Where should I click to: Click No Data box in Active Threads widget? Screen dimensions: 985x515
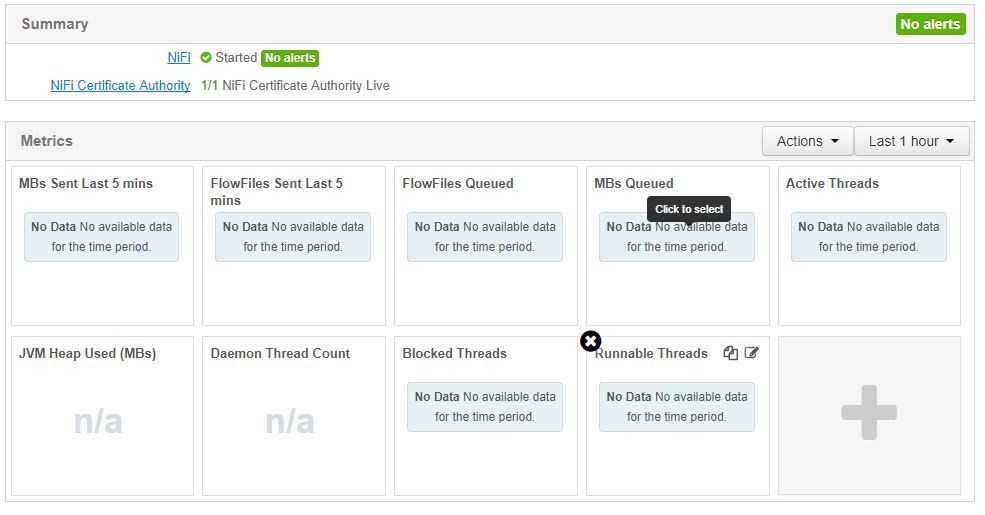tap(869, 237)
